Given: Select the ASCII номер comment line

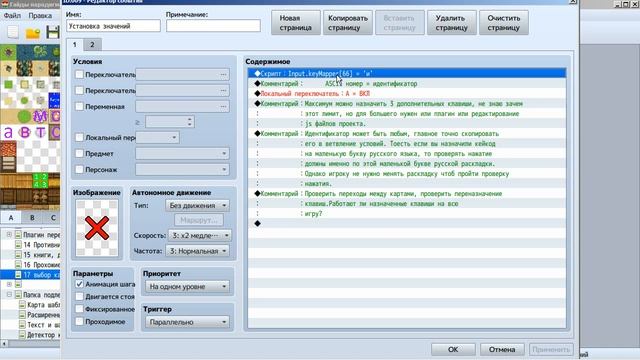Looking at the screenshot, I should pyautogui.click(x=407, y=84).
